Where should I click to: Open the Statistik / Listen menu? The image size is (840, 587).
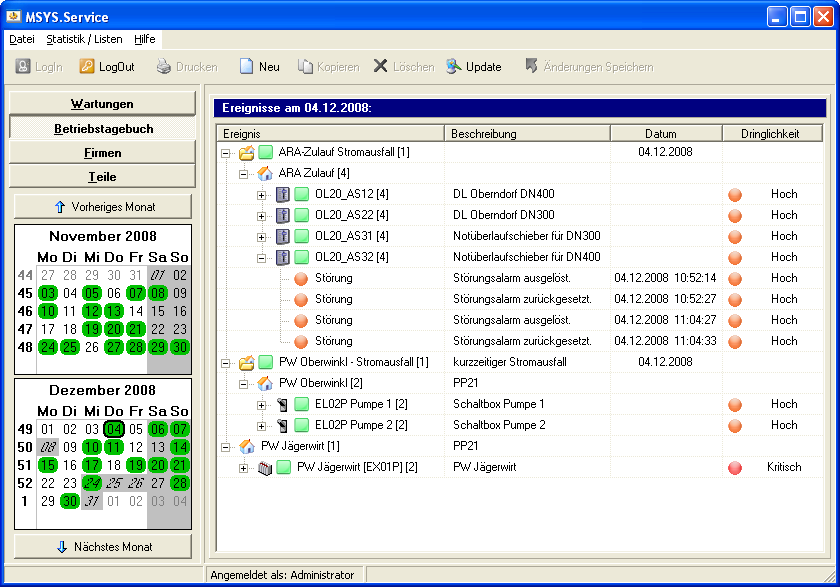click(x=84, y=39)
